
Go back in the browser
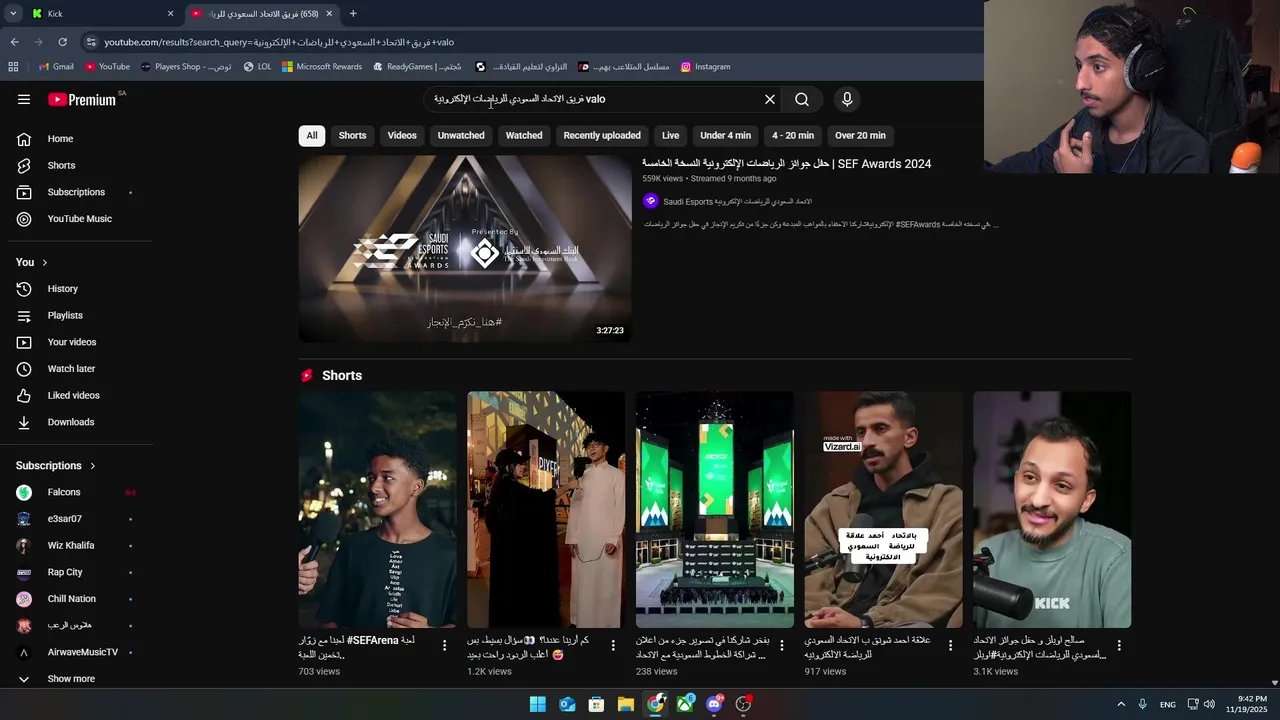tap(14, 42)
